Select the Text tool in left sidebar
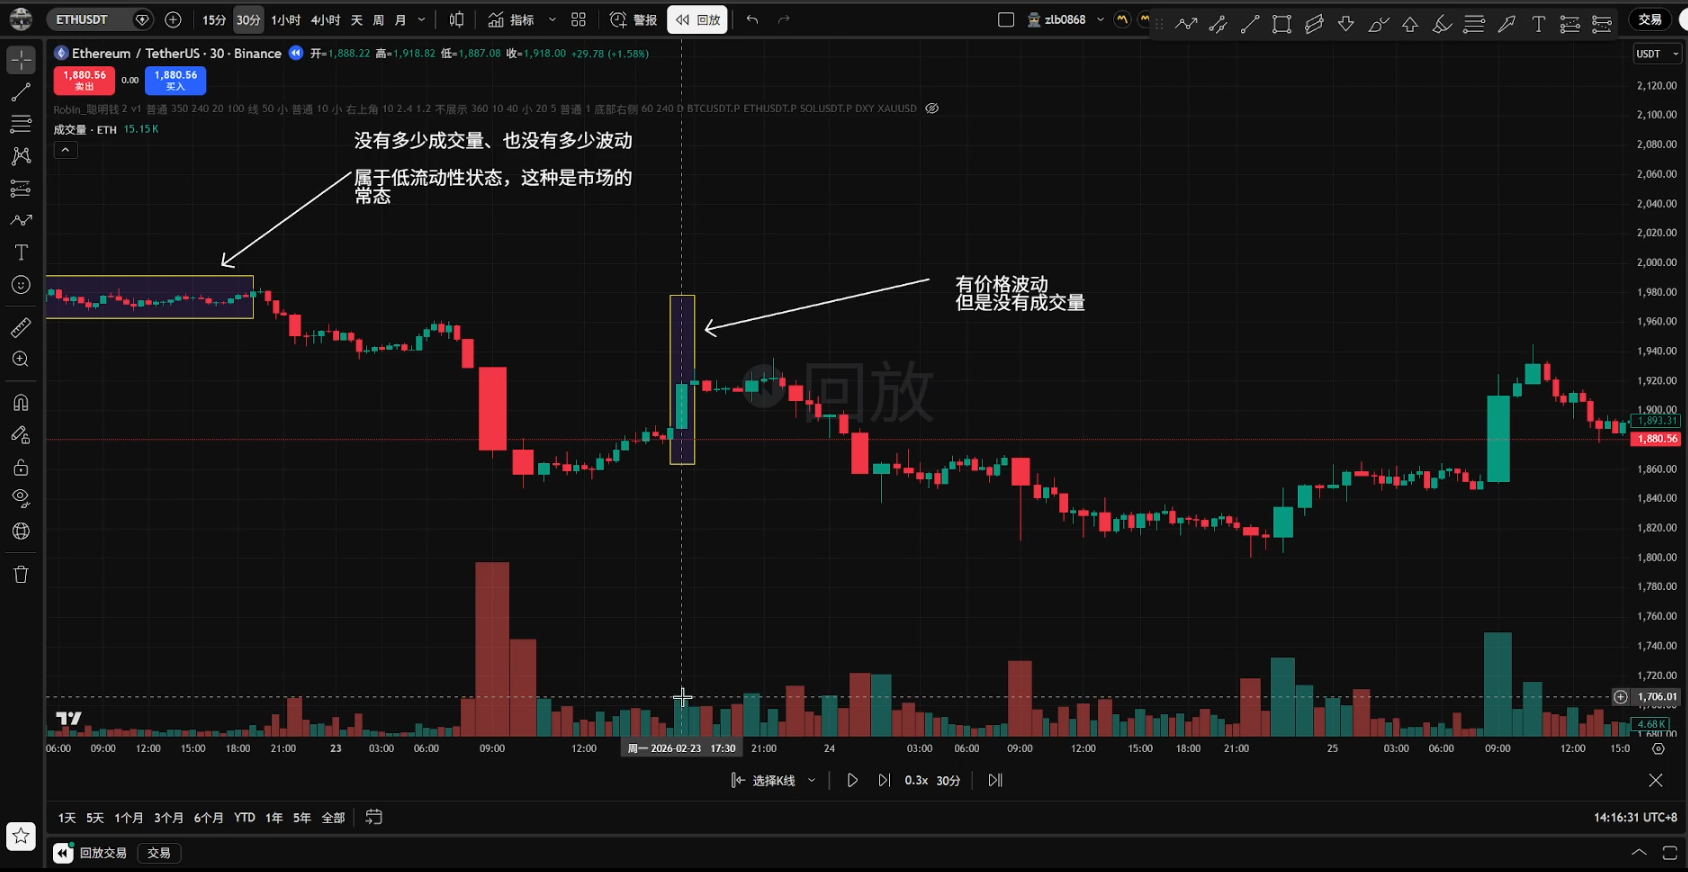The width and height of the screenshot is (1688, 872). click(x=20, y=253)
